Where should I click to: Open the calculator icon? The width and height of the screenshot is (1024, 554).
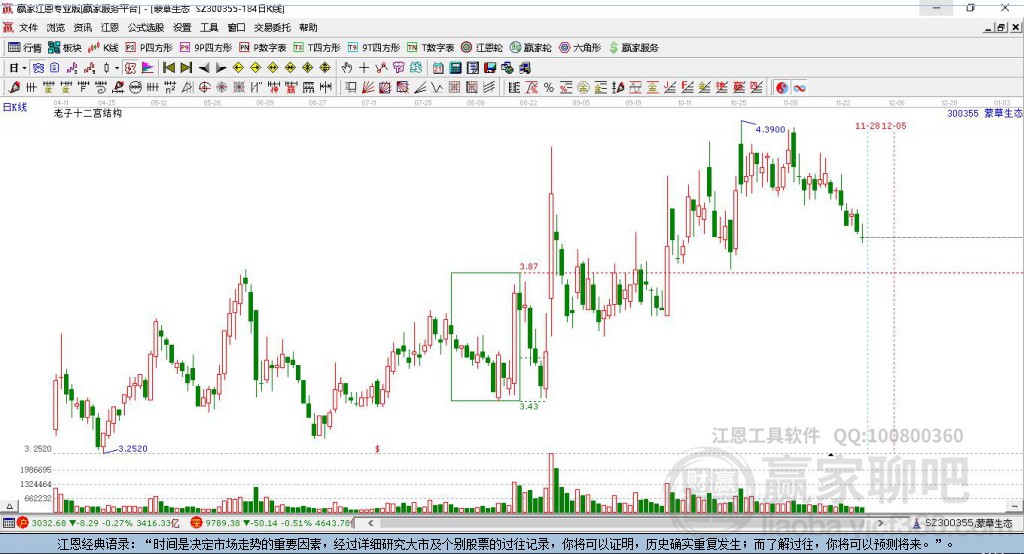click(455, 68)
